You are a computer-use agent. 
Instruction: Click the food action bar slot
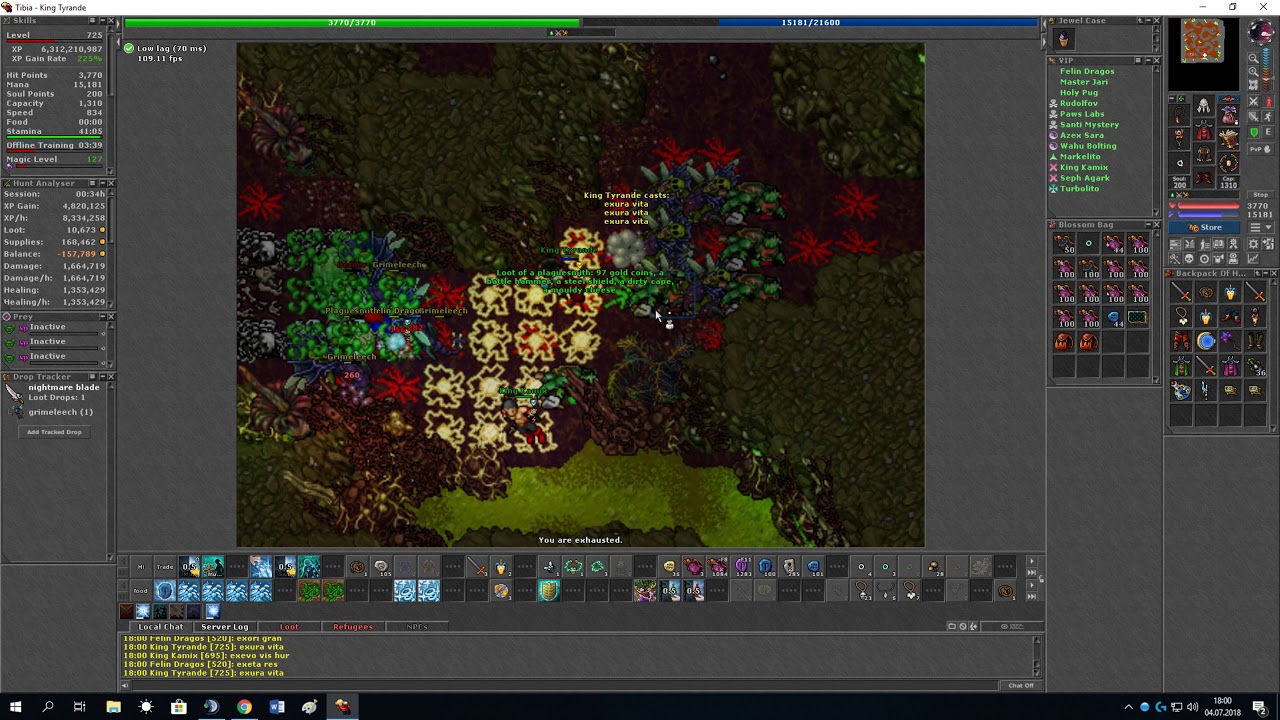coord(140,591)
